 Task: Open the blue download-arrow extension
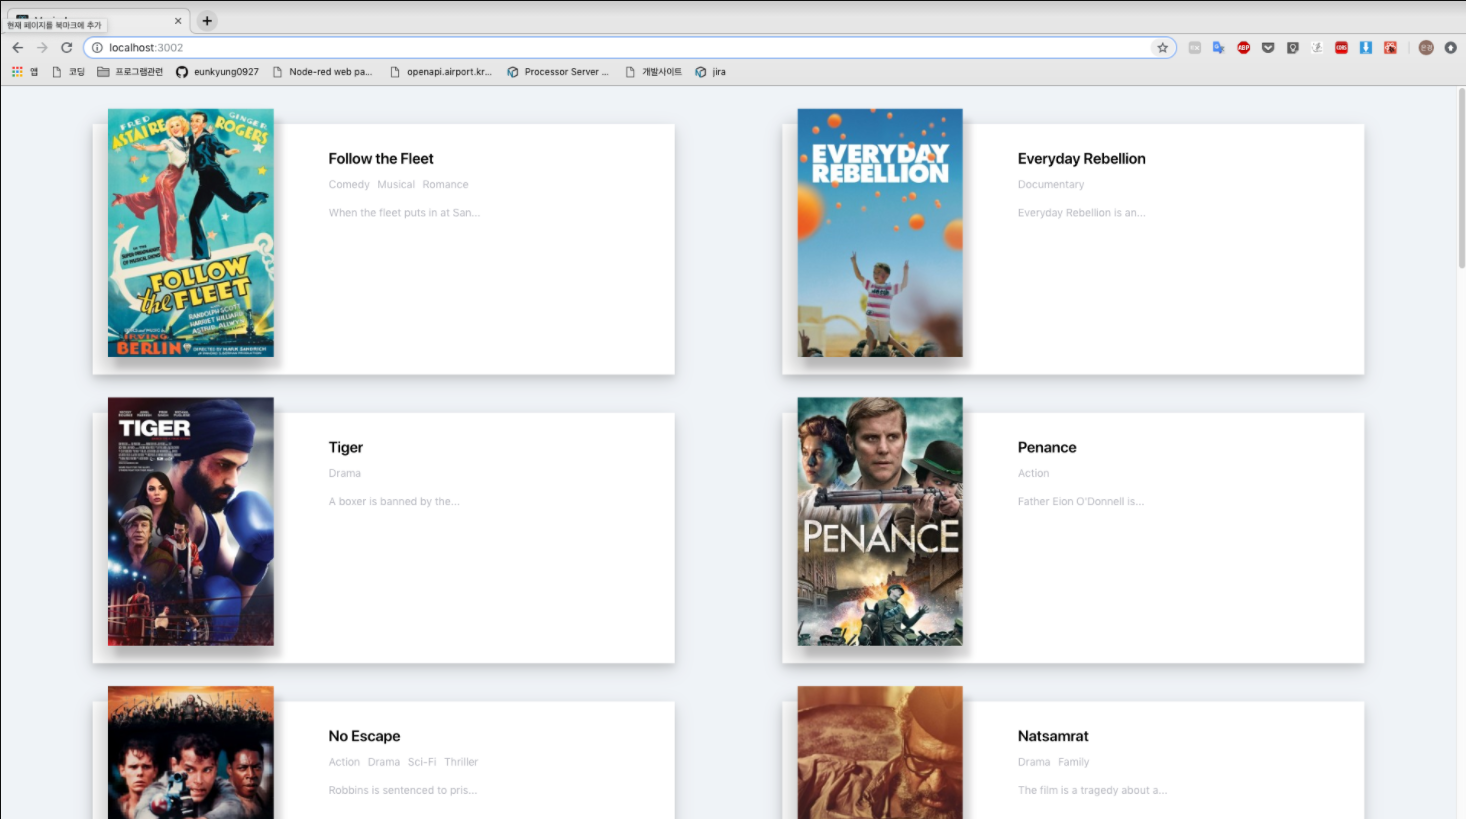[1365, 47]
